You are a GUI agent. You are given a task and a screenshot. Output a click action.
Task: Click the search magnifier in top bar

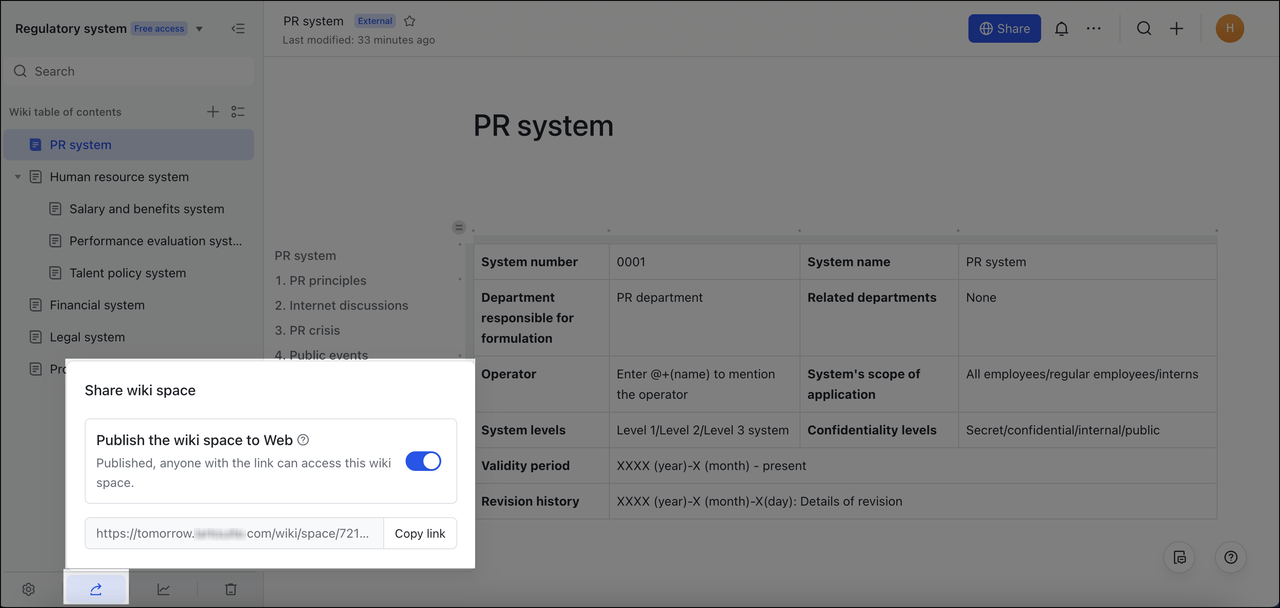pos(1144,29)
